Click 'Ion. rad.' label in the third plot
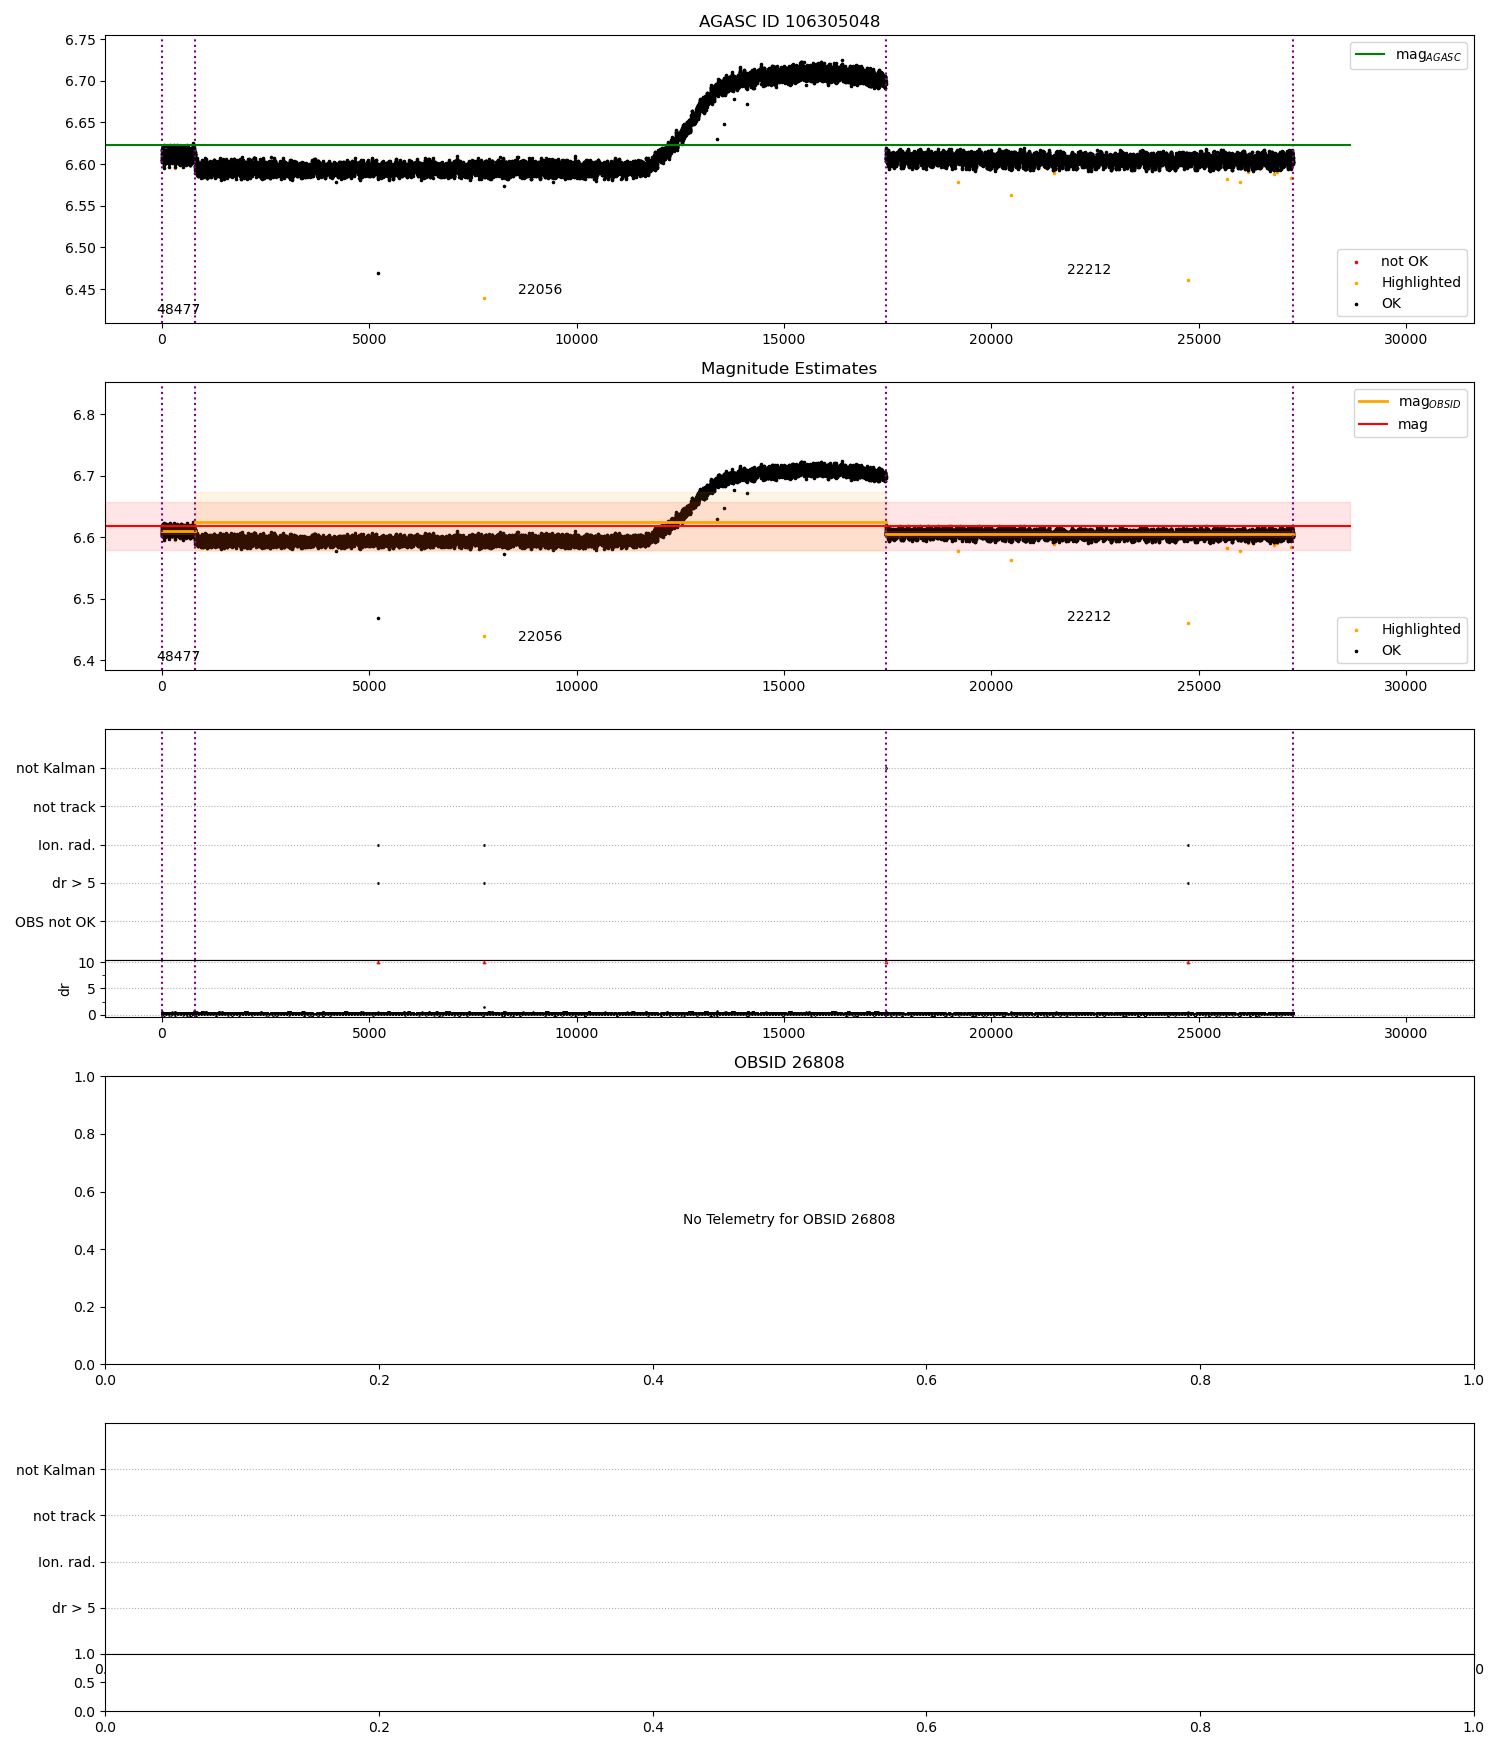The width and height of the screenshot is (1500, 1750). pos(67,846)
